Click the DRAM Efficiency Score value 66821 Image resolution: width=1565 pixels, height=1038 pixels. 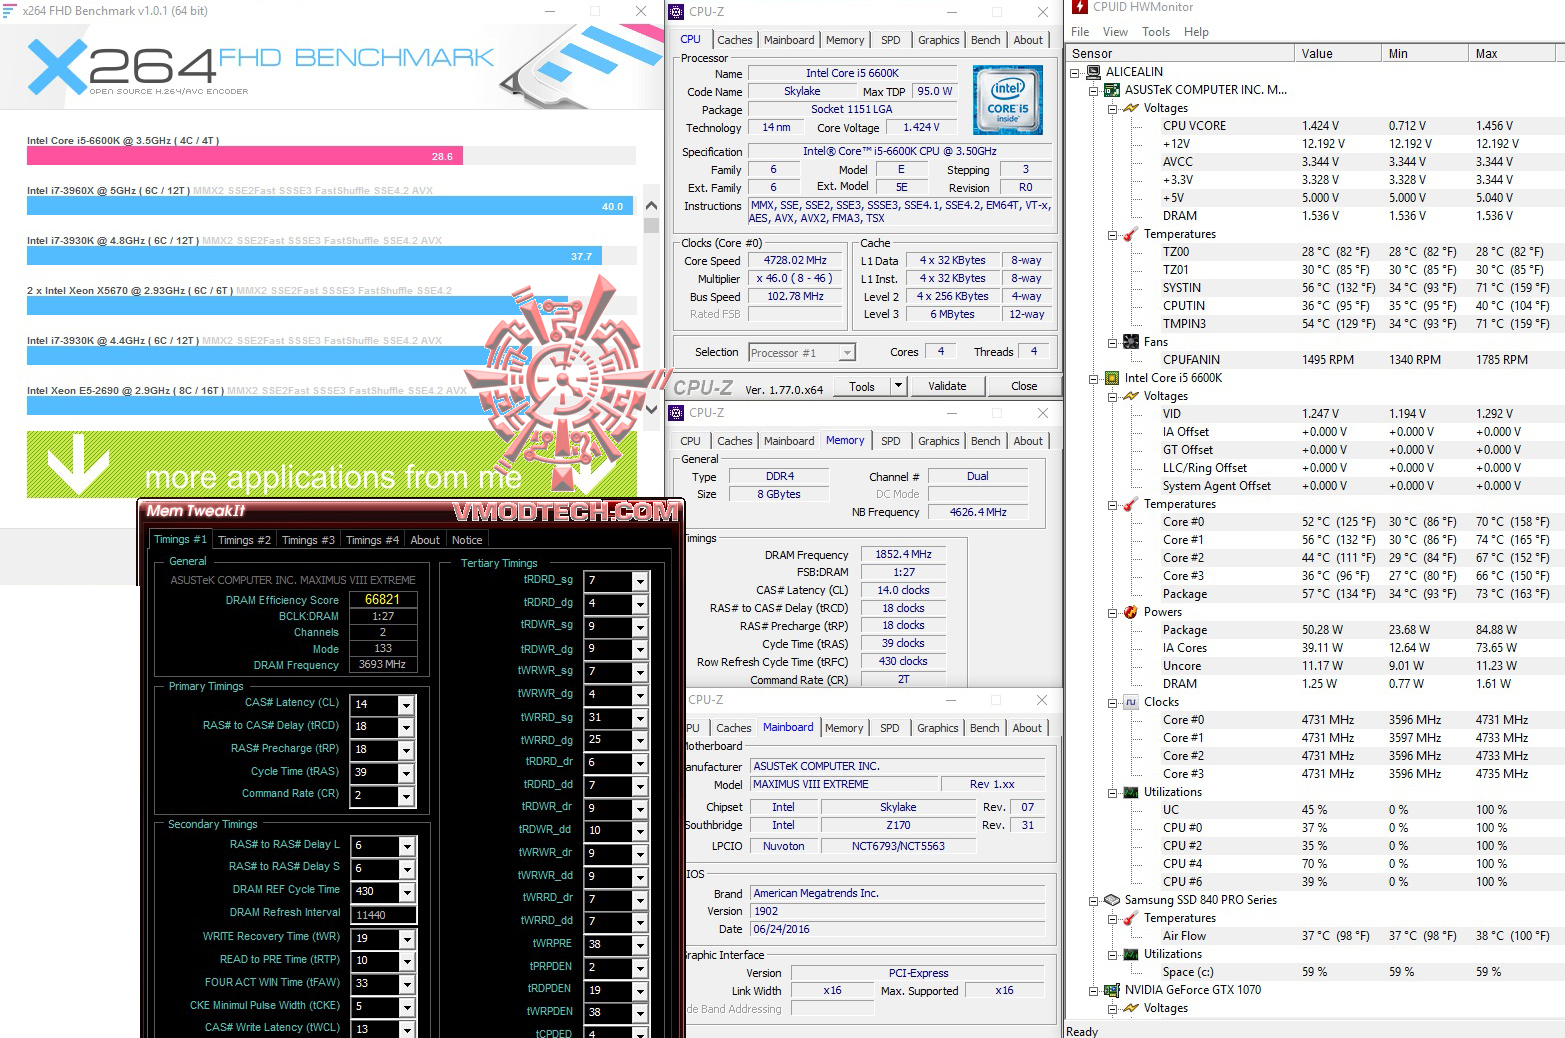(x=382, y=600)
